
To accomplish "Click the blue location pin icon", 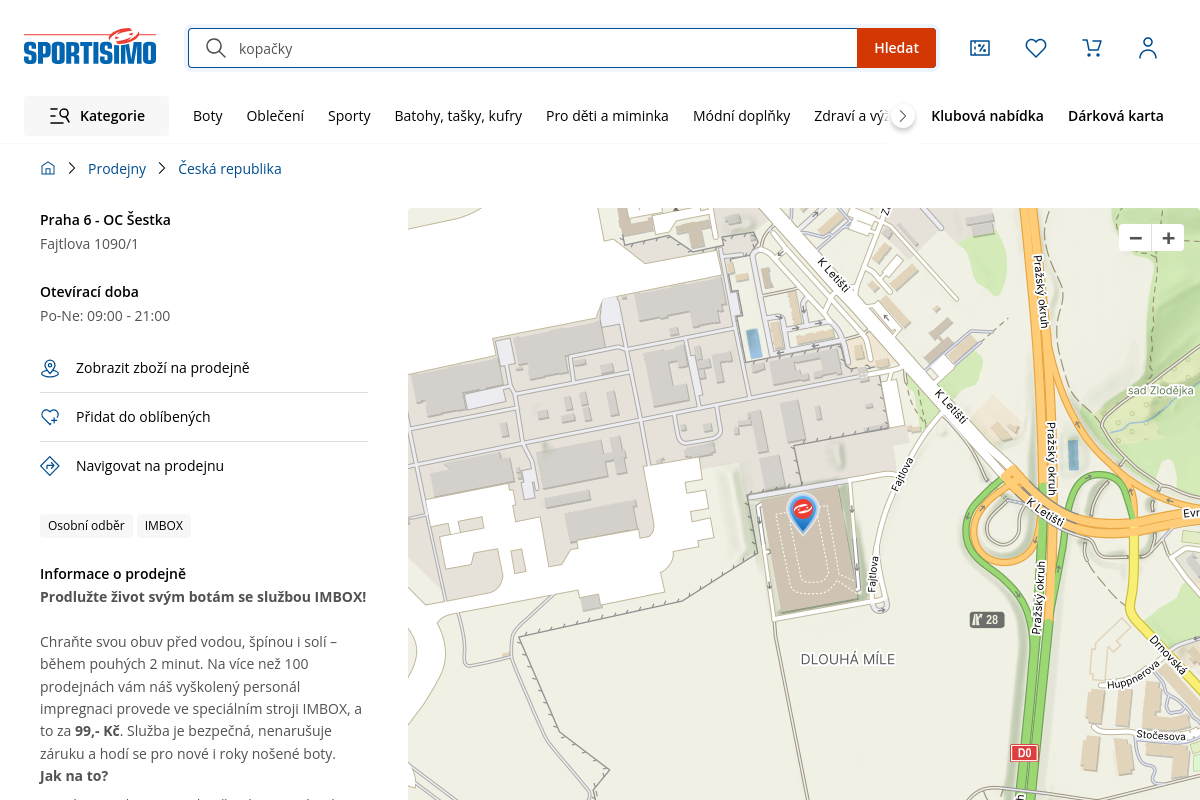I will click(x=50, y=369).
